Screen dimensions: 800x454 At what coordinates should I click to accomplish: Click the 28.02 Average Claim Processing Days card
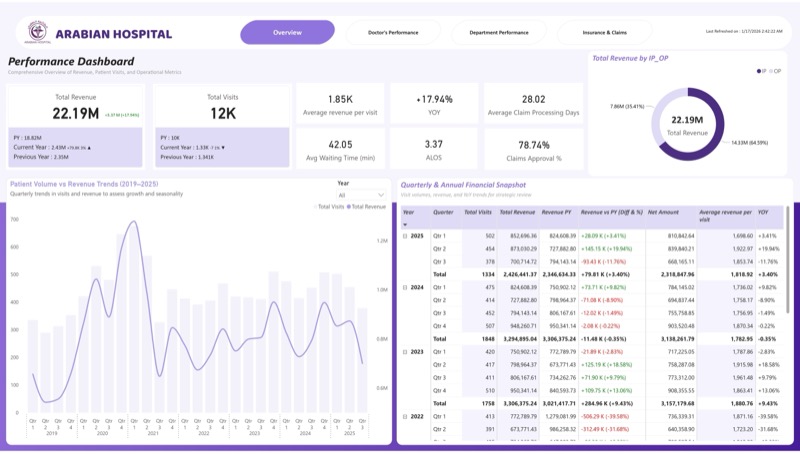click(x=534, y=104)
